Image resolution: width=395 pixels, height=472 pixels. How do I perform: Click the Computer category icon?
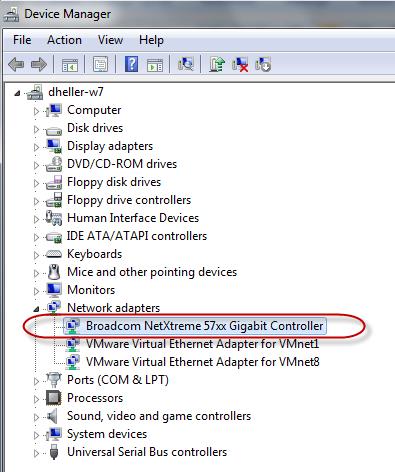point(54,110)
